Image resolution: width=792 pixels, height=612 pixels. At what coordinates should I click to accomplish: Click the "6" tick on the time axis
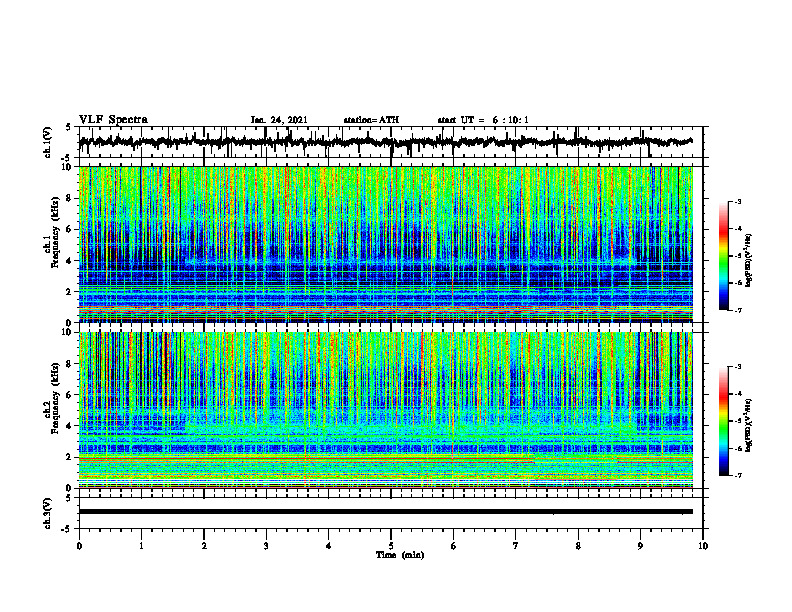click(x=454, y=546)
